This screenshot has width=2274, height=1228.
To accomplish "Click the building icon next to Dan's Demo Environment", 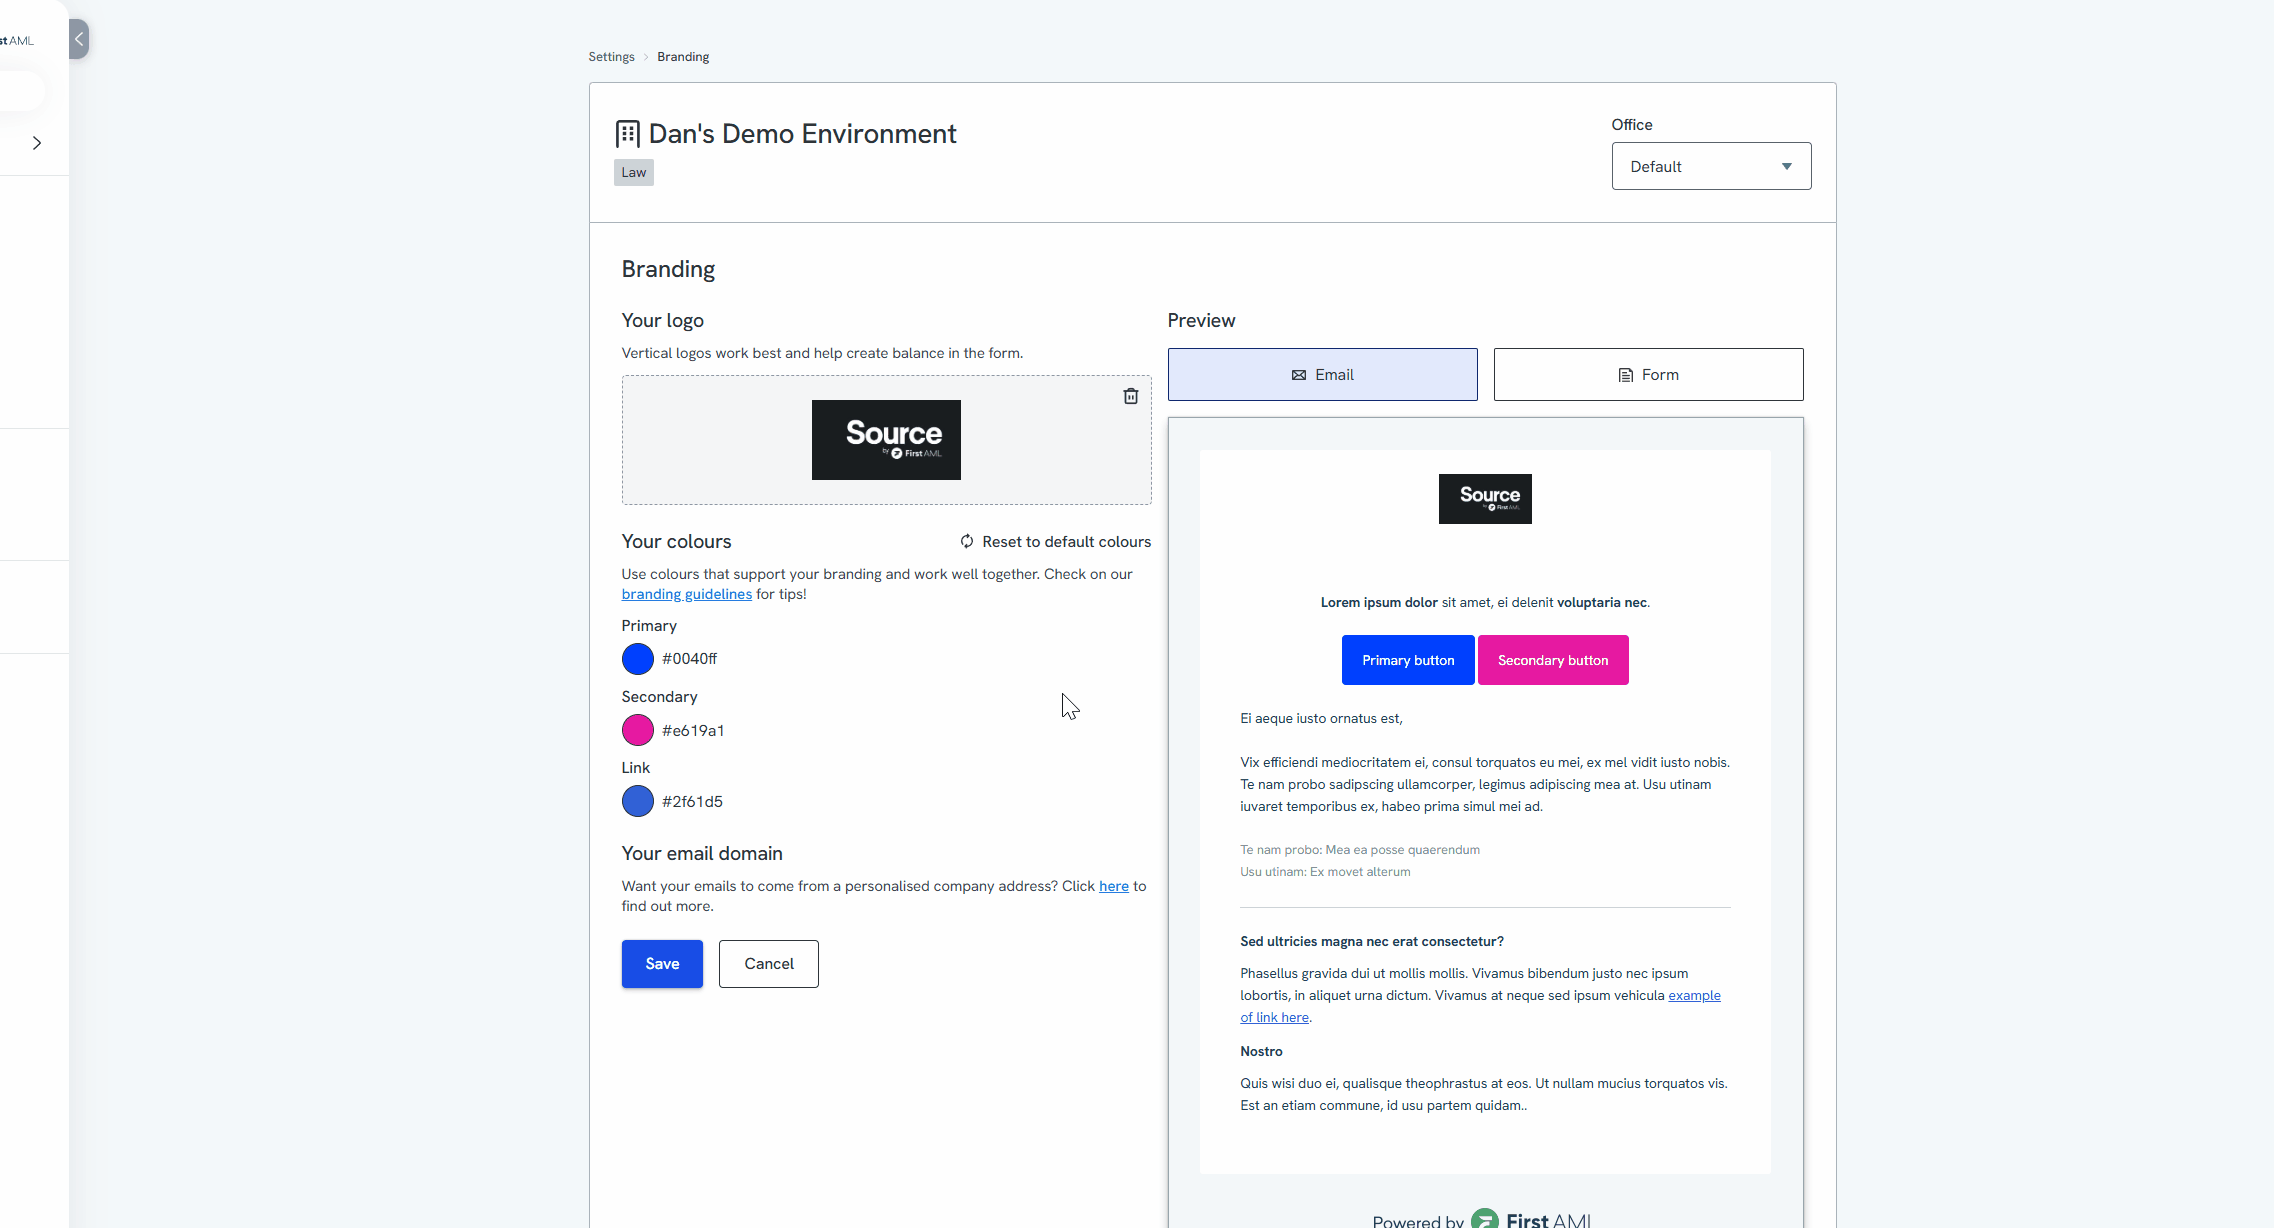I will click(x=627, y=134).
